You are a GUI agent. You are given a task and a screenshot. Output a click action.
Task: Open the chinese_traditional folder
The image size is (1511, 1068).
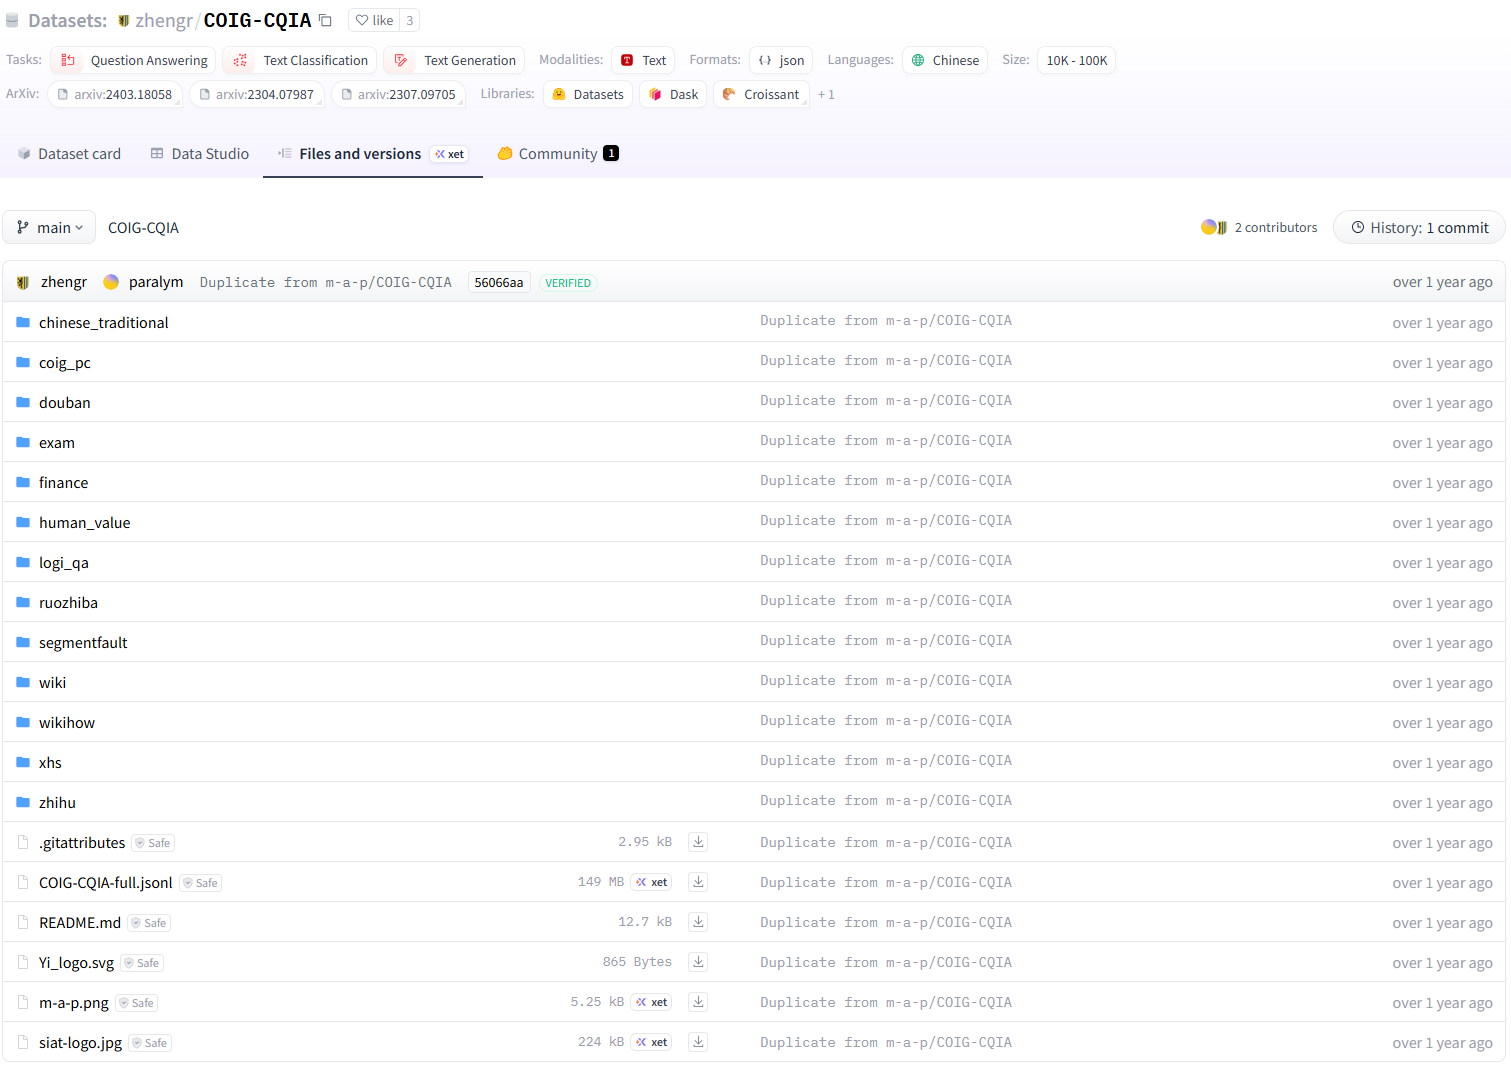103,322
